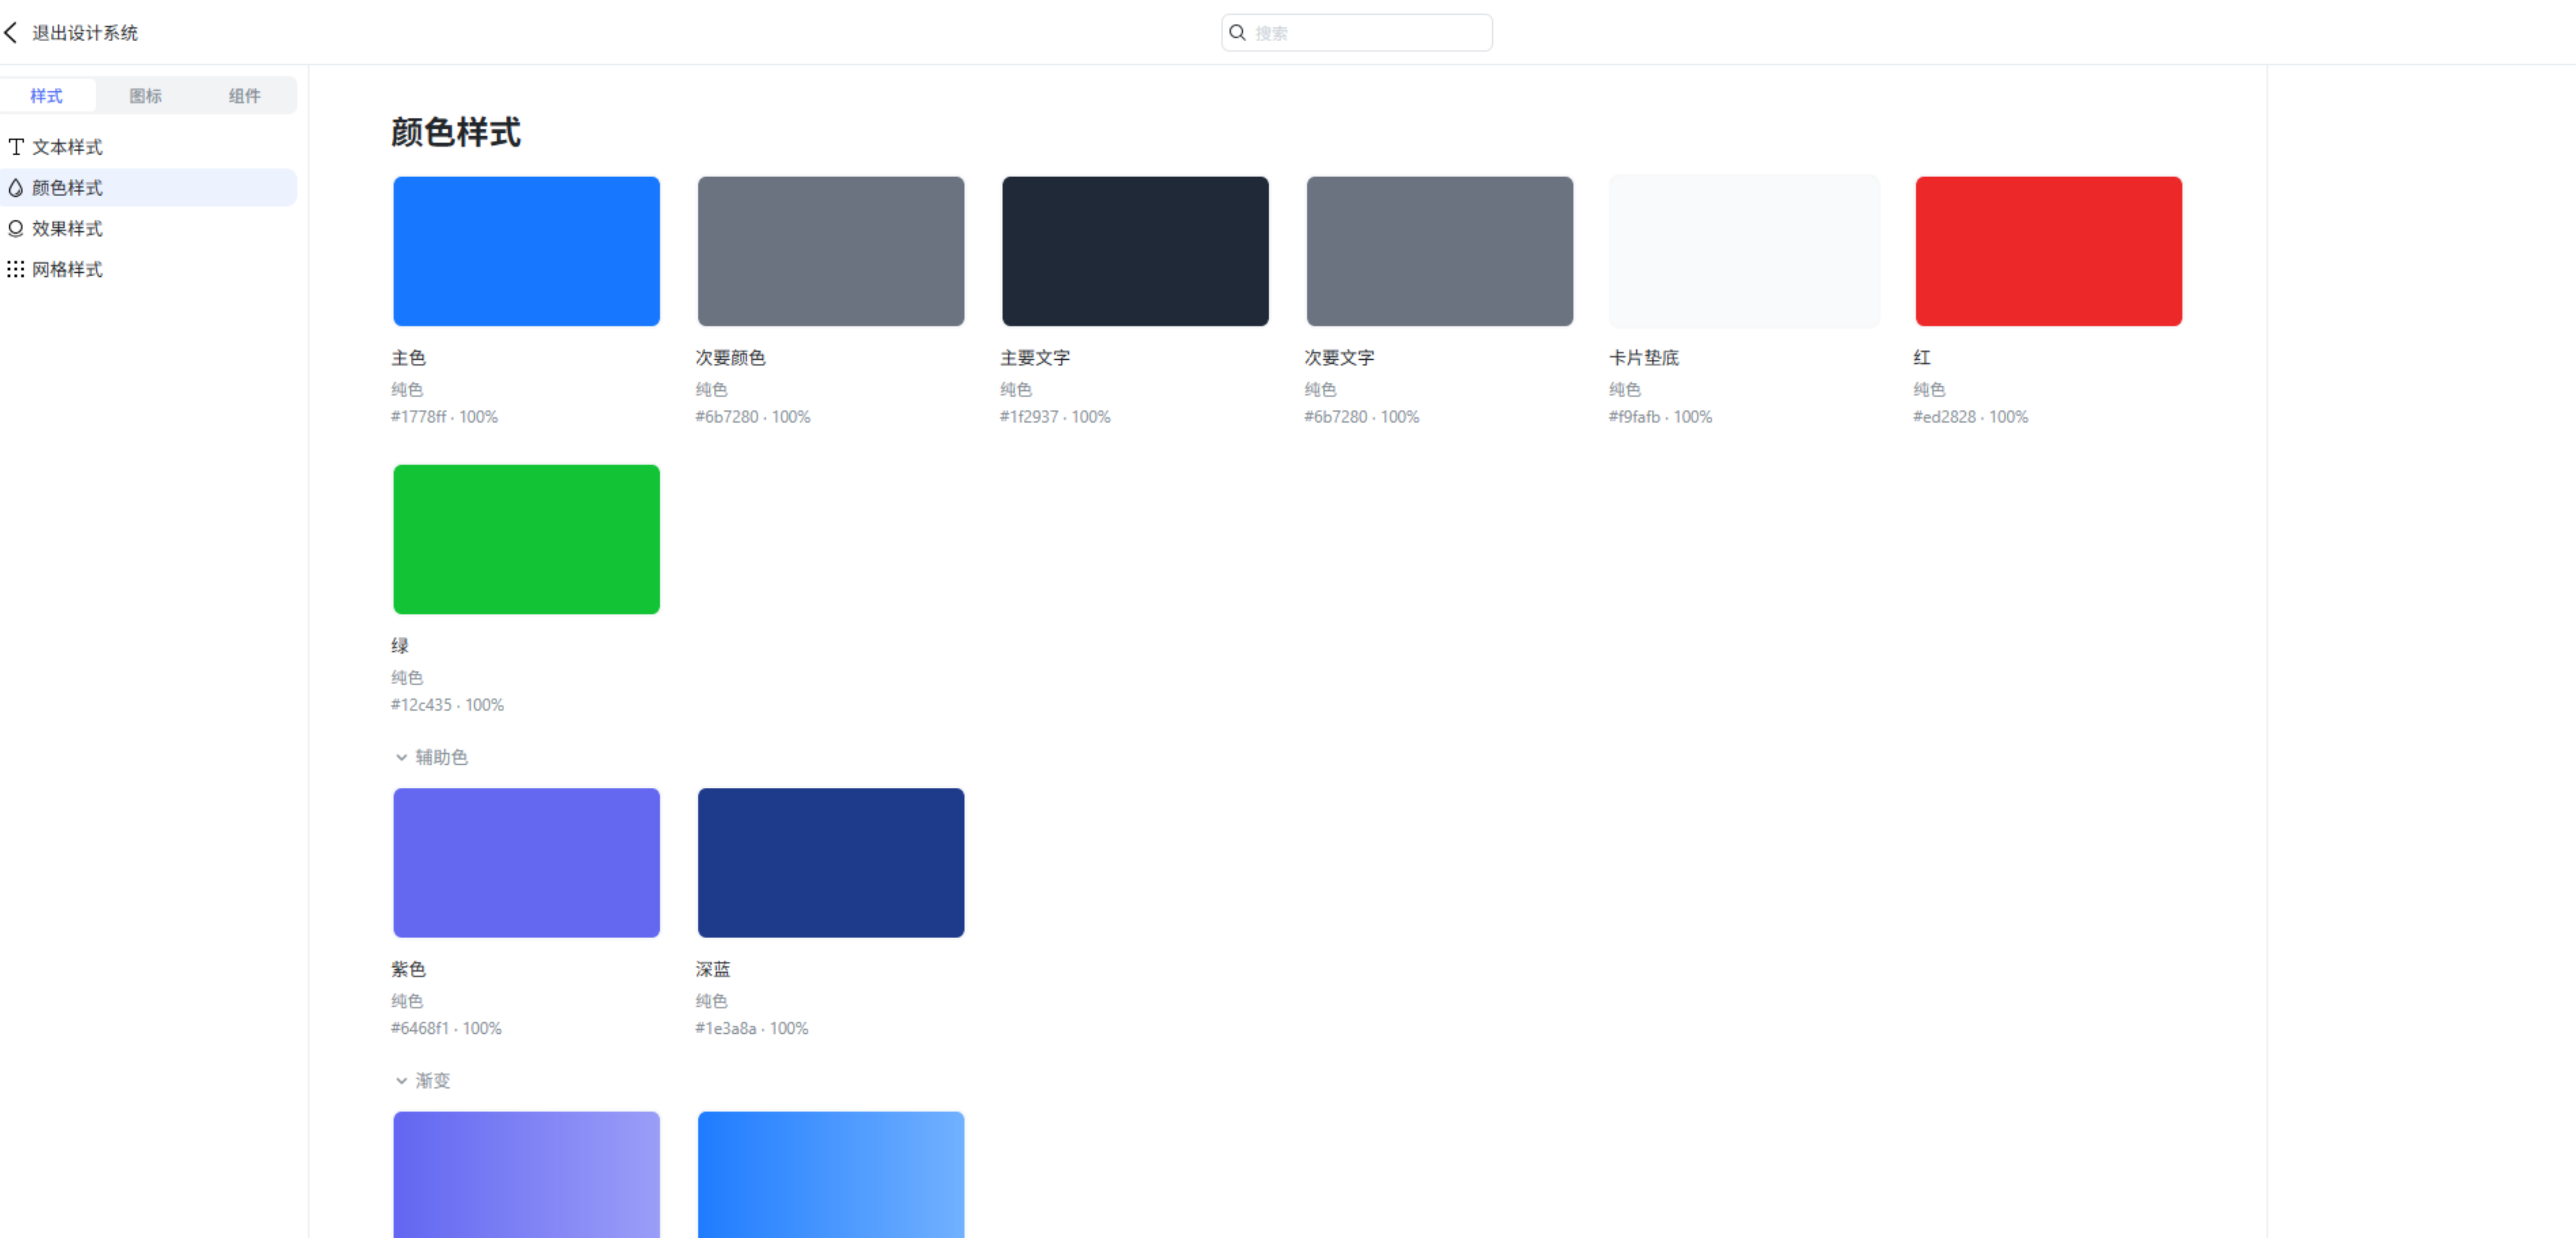This screenshot has width=2576, height=1238.
Task: Switch to the 组件 tab
Action: (245, 96)
